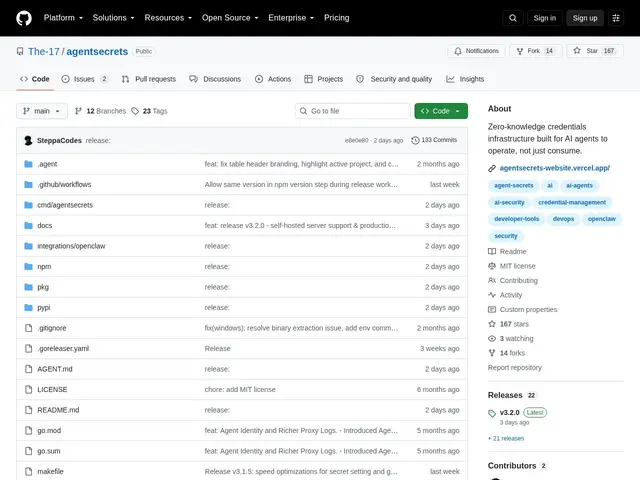Open the main branch selector dropdown

(x=42, y=111)
